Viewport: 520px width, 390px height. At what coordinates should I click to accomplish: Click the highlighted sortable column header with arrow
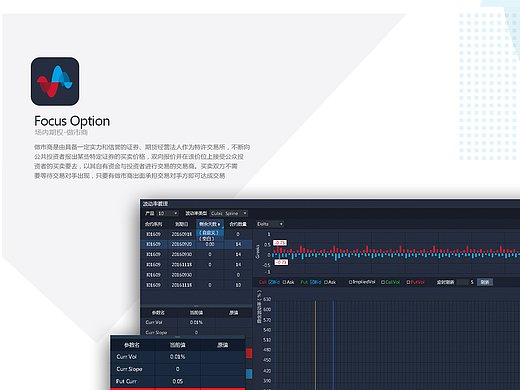tap(210, 224)
